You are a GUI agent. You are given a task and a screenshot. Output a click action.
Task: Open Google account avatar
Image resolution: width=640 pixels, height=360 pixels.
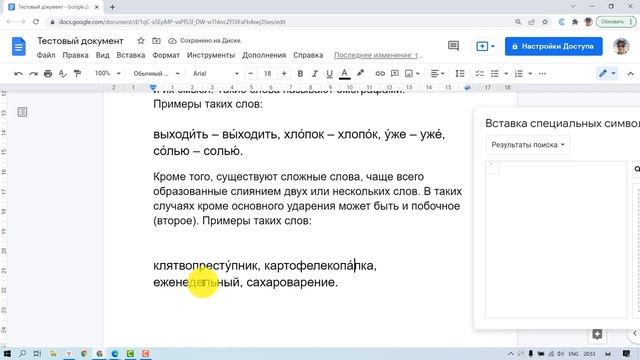621,46
